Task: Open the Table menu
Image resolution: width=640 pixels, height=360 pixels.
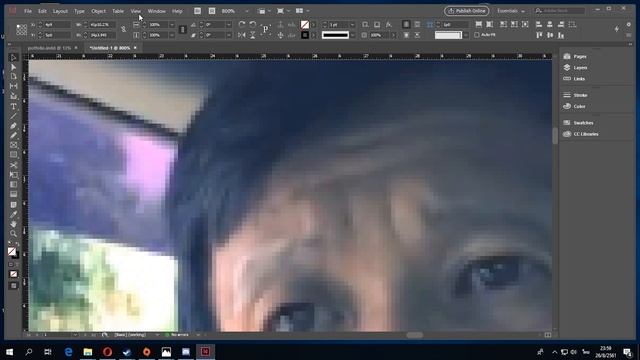Action: (x=118, y=11)
